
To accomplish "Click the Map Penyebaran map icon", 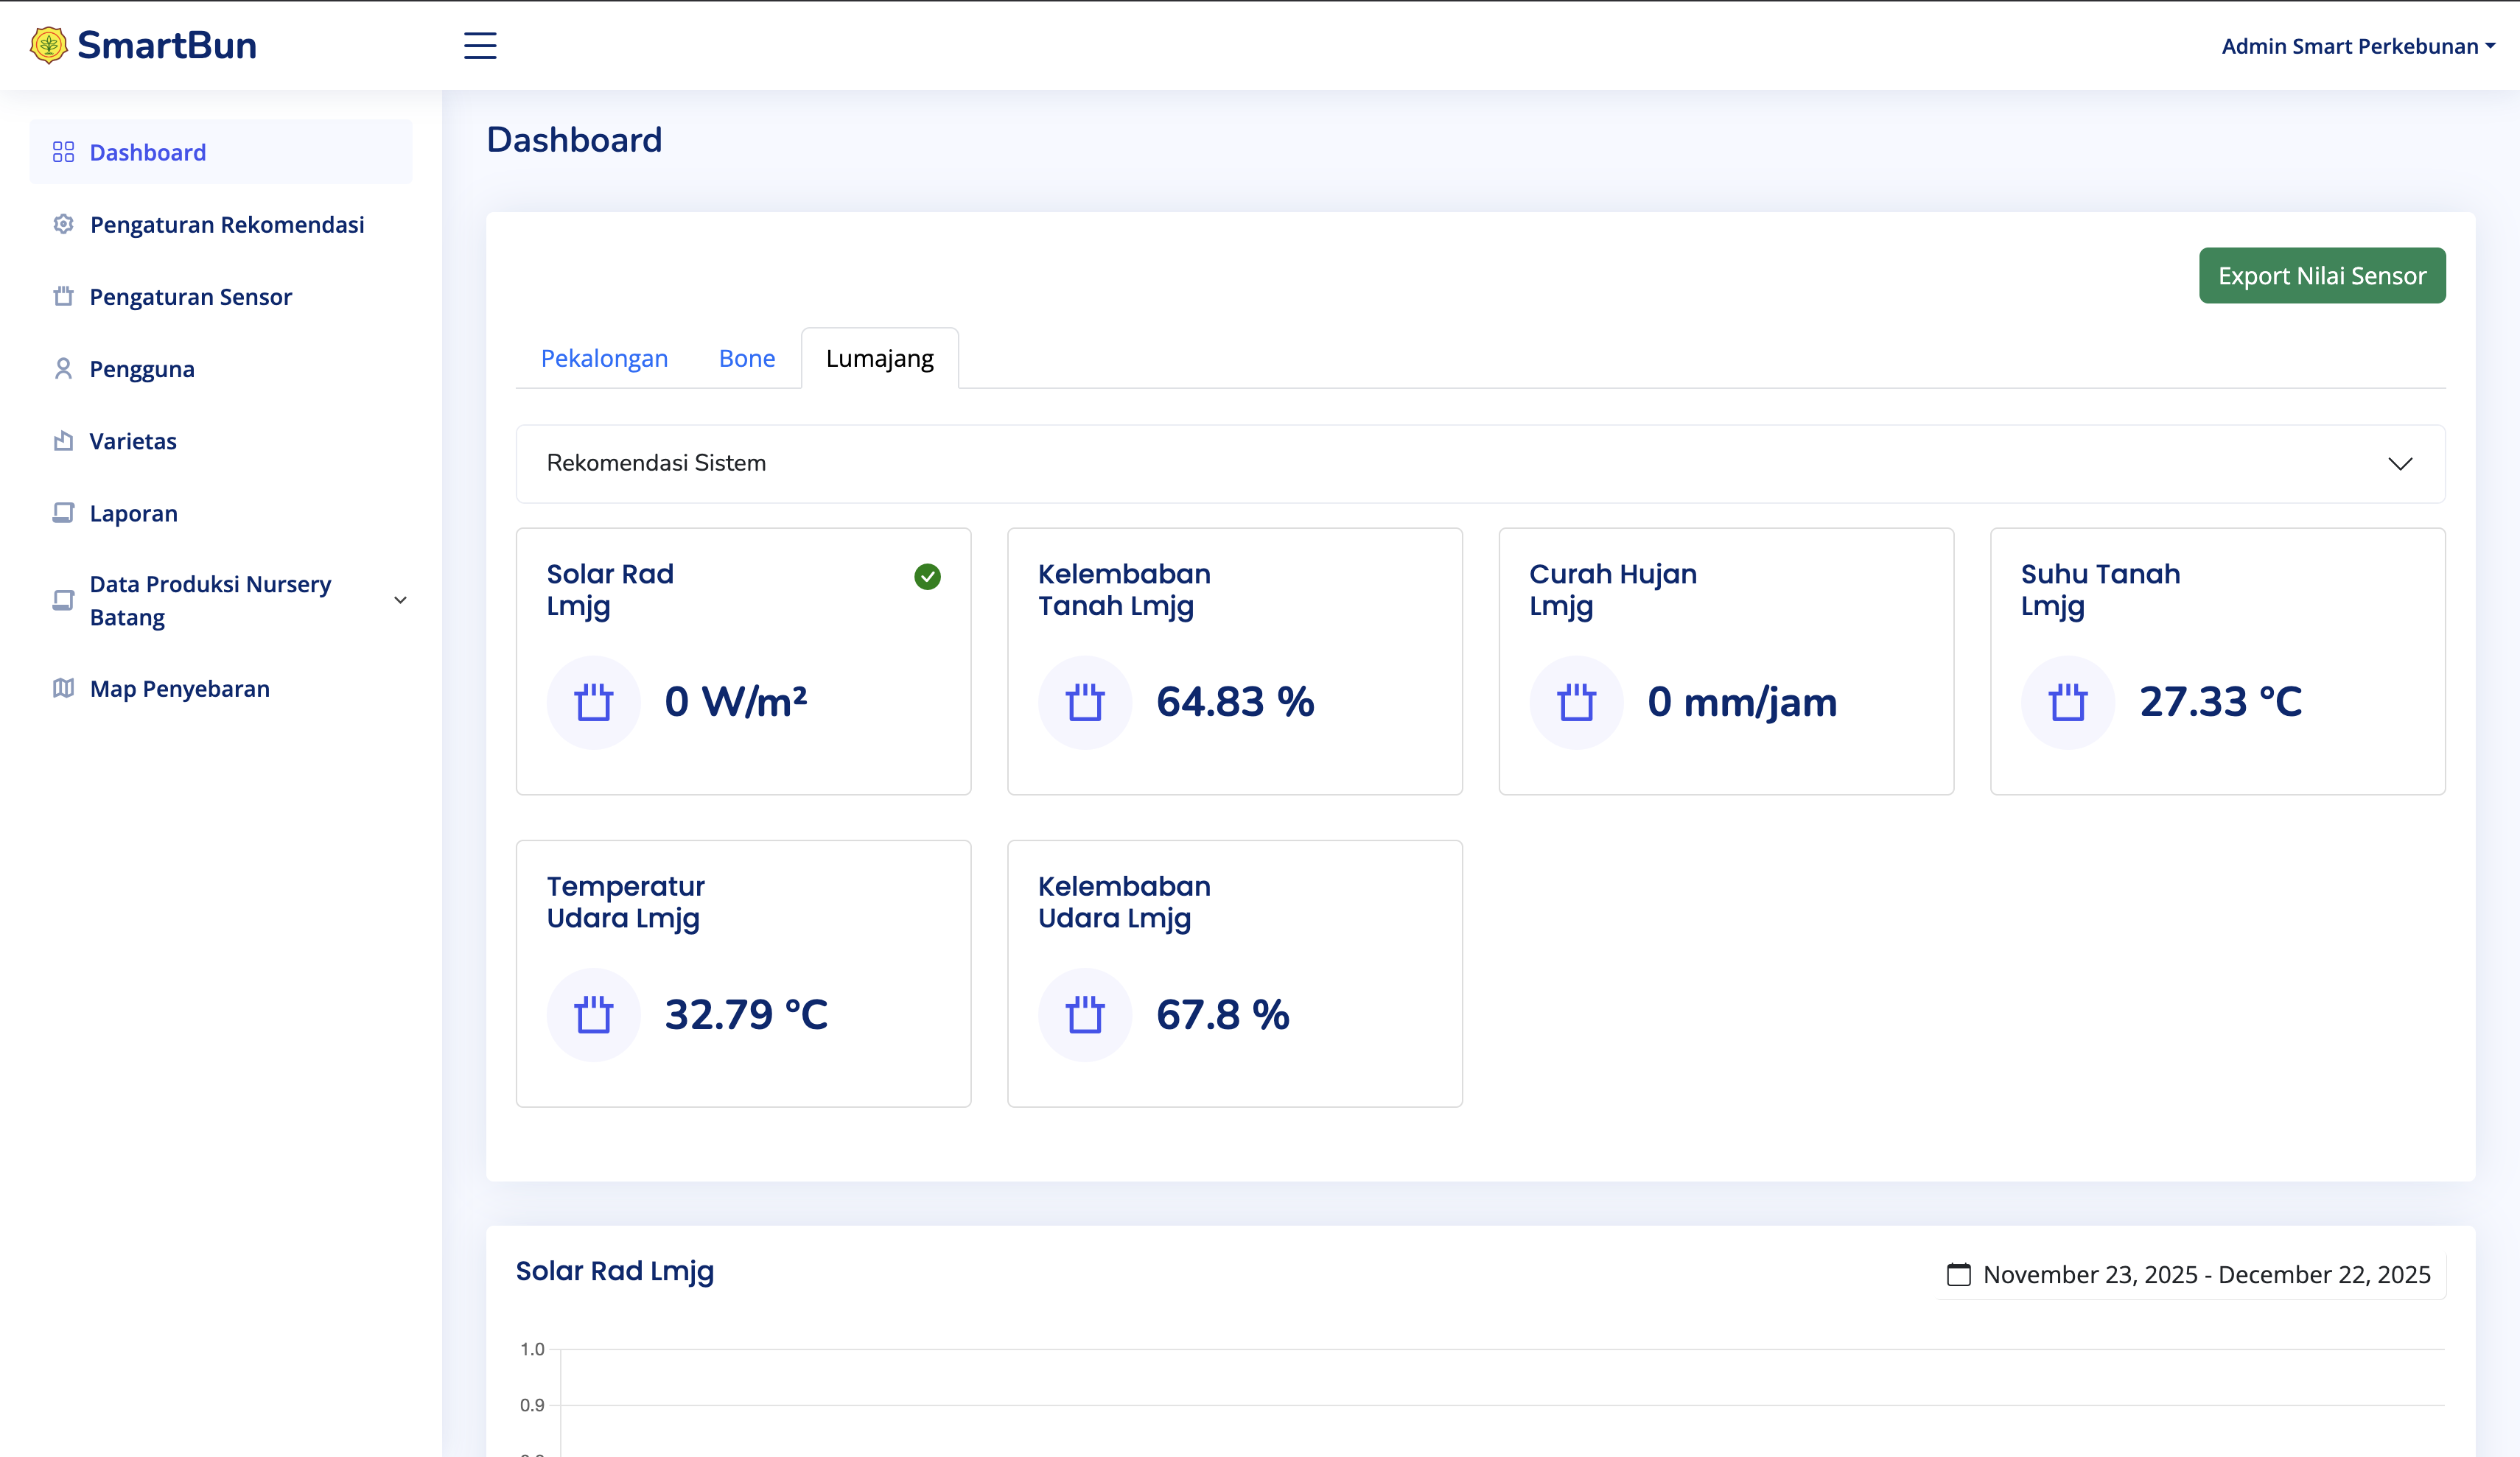I will (63, 688).
